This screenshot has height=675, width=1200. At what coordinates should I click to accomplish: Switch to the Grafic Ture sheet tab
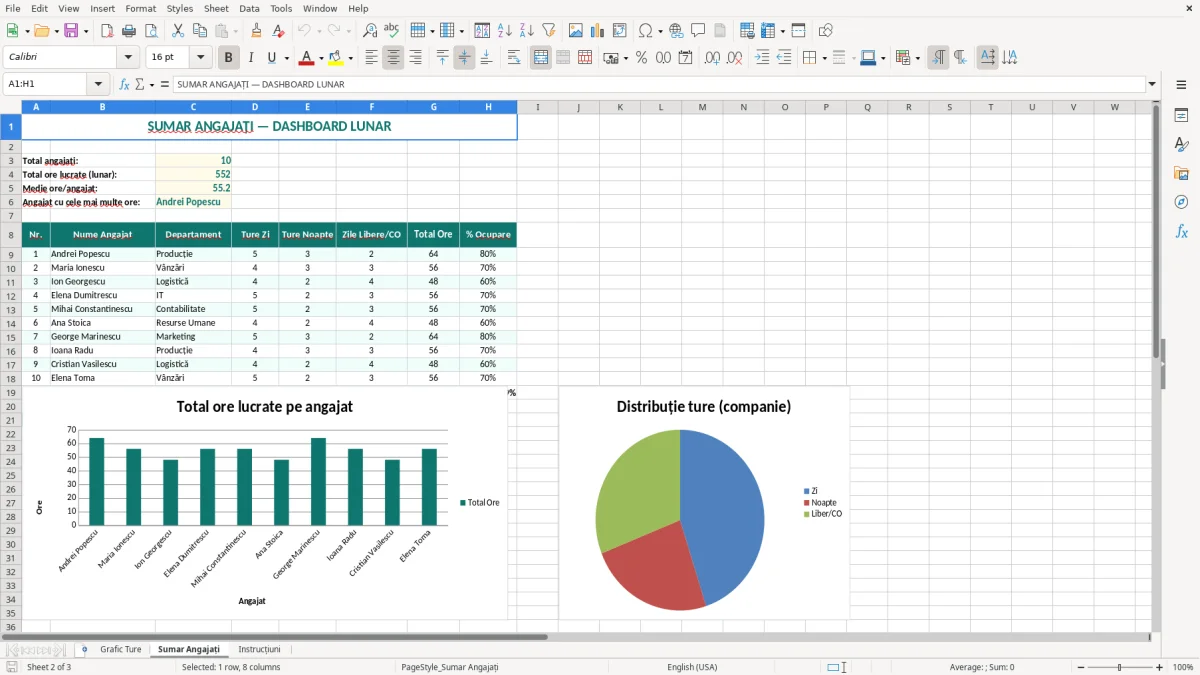[x=120, y=649]
